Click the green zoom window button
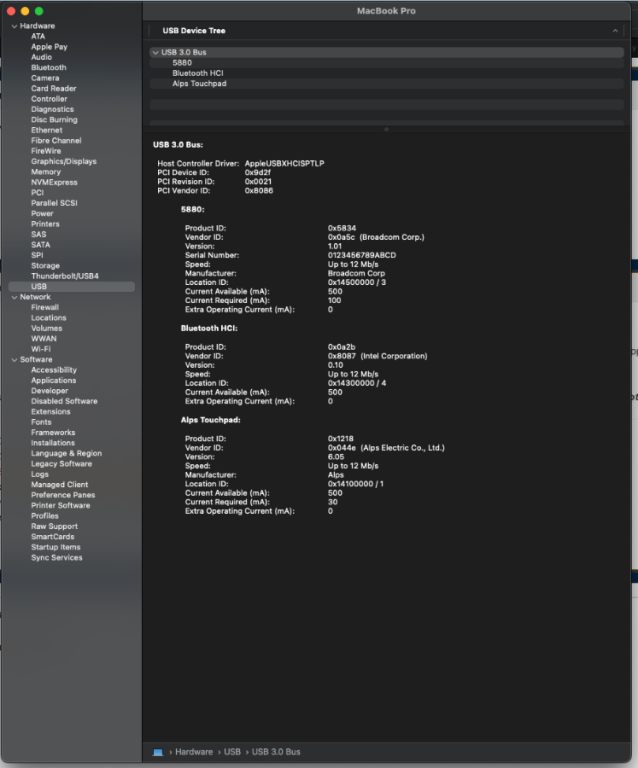This screenshot has width=638, height=768. pos(39,11)
